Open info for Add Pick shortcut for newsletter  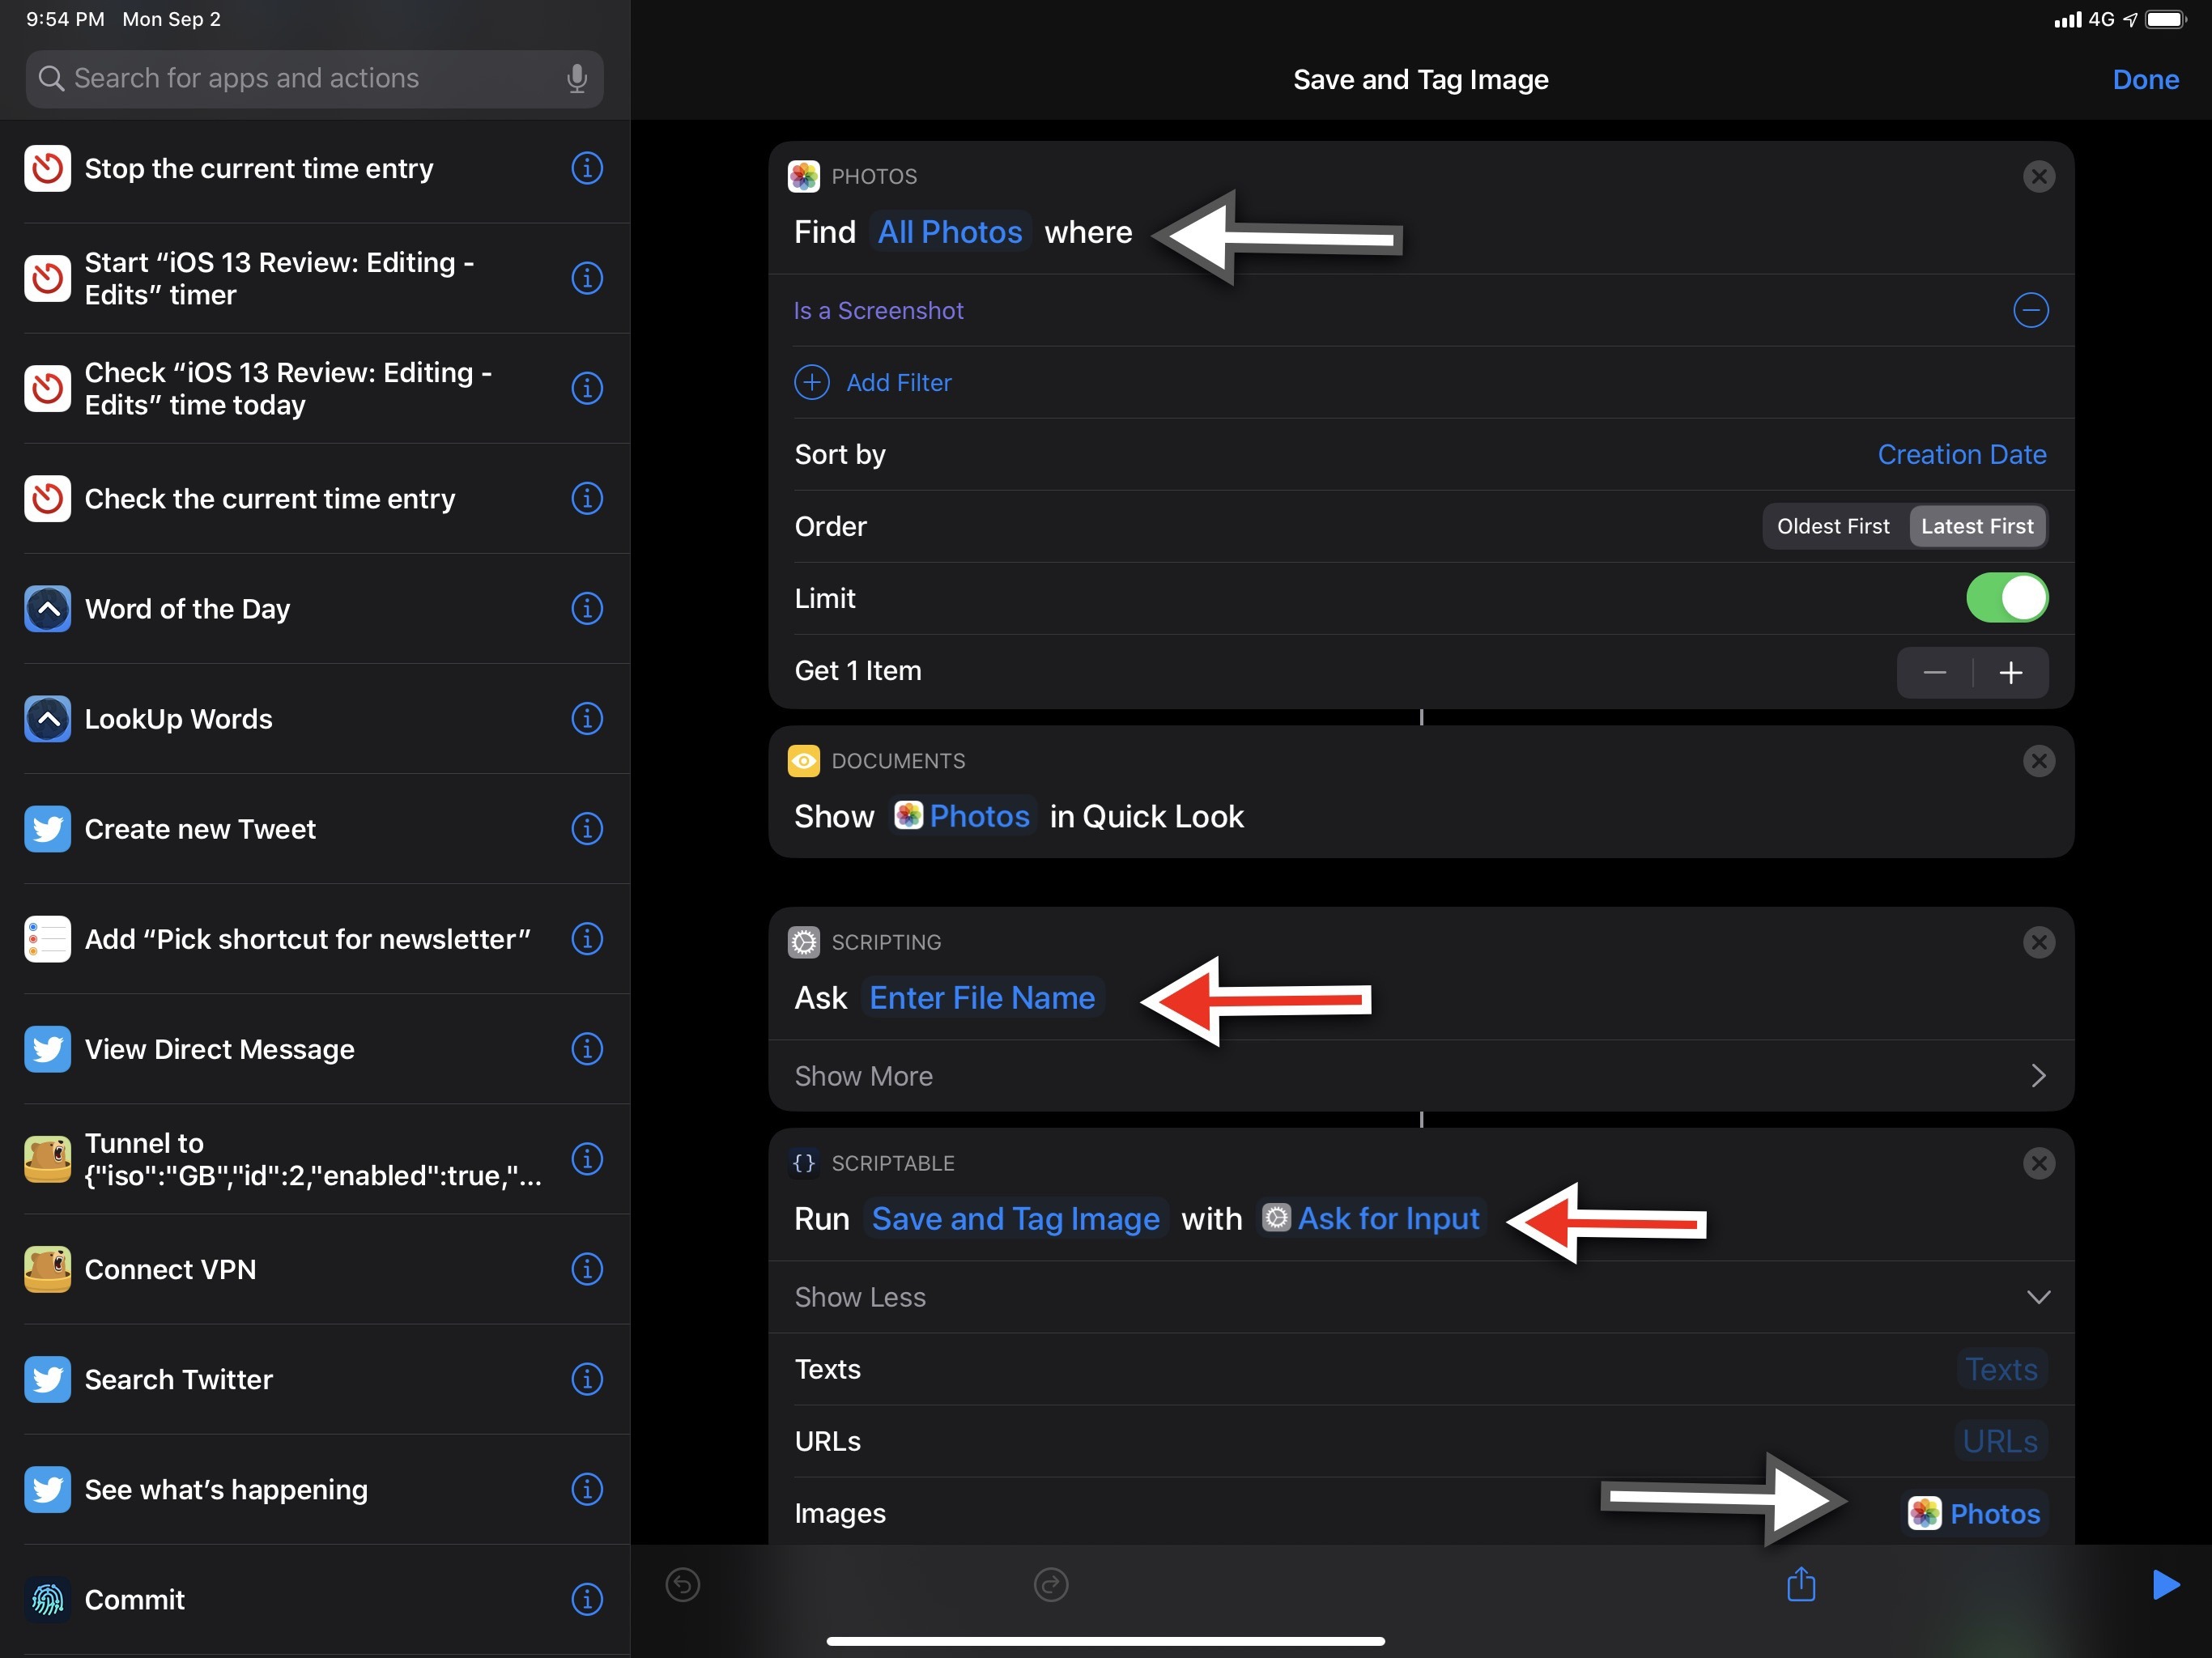(x=587, y=938)
